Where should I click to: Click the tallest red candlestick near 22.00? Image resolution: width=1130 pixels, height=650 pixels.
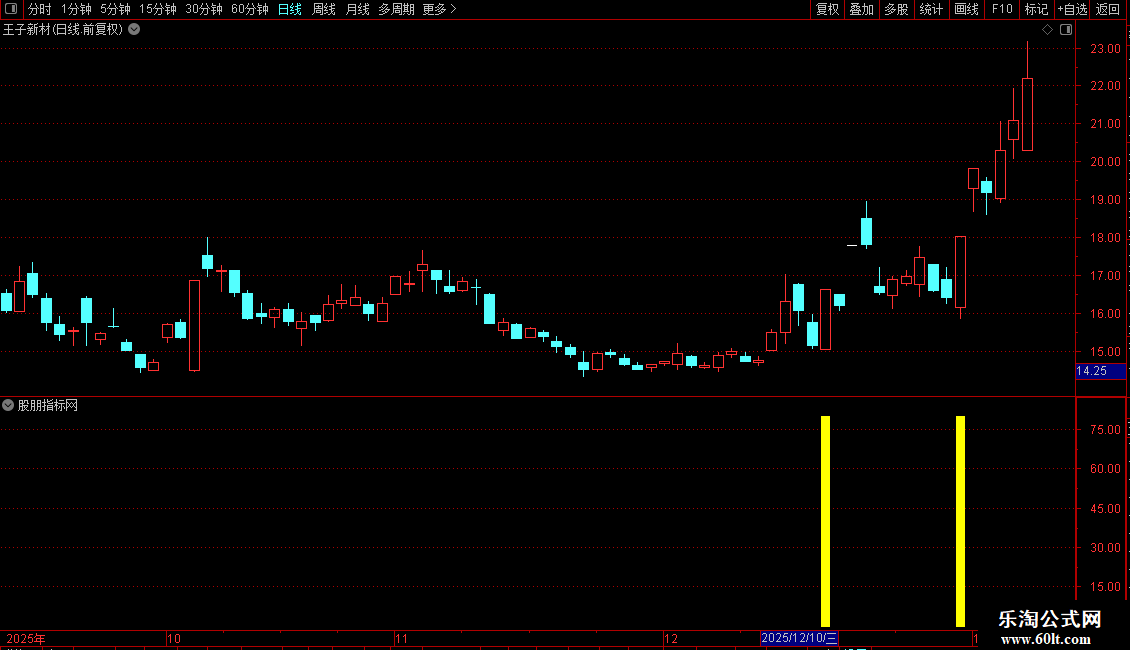pos(1027,115)
